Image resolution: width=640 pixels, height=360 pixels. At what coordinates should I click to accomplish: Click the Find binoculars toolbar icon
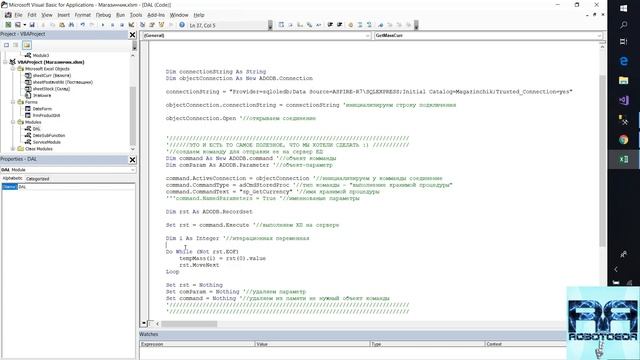tap(71, 25)
